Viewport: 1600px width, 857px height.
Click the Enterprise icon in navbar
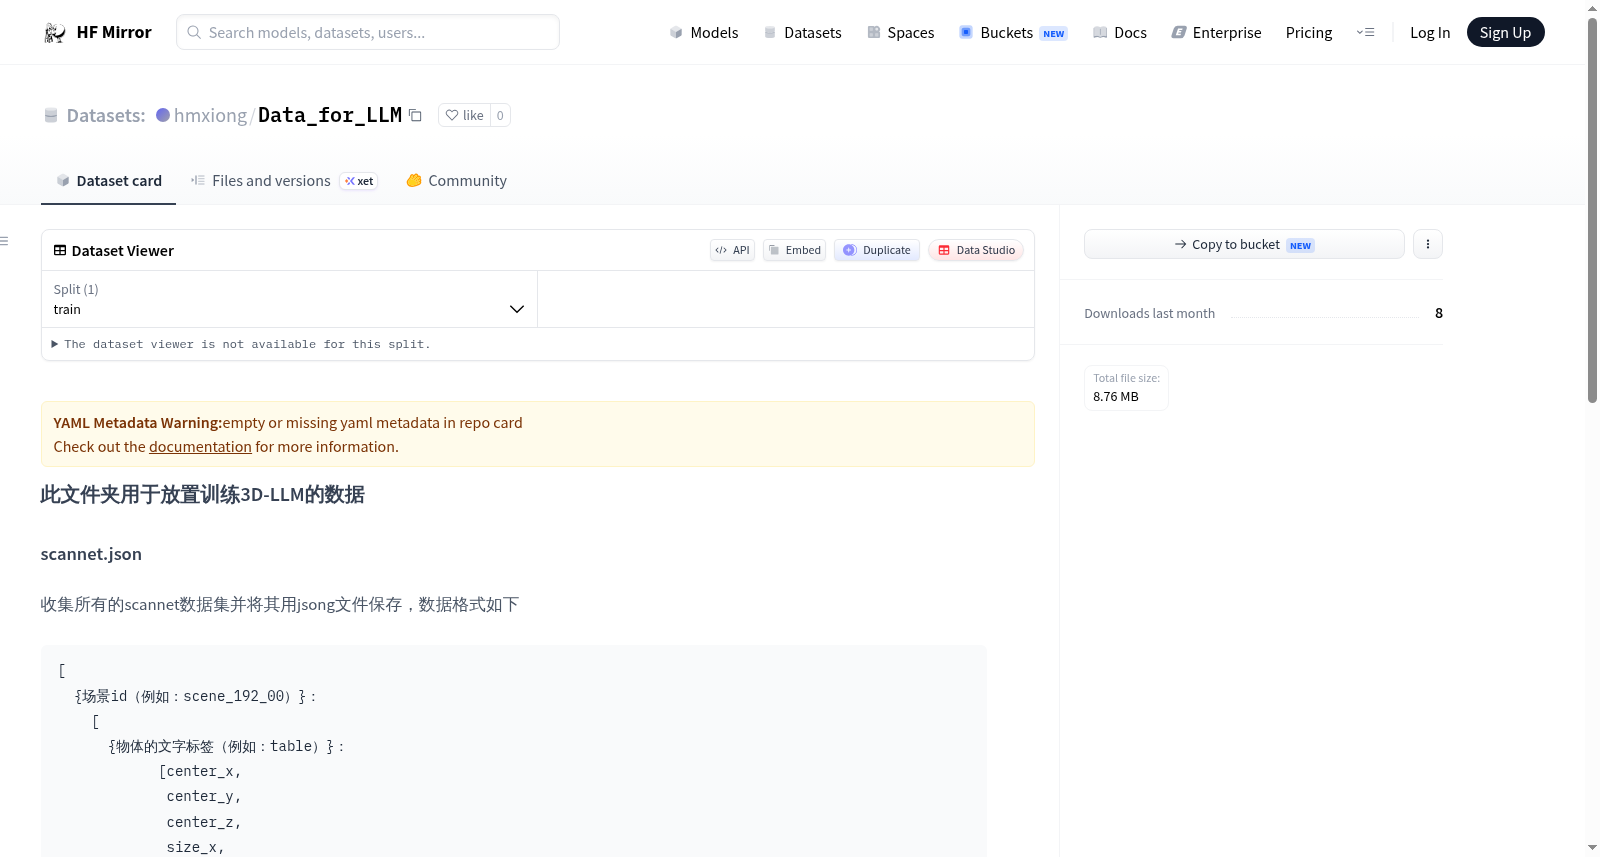click(x=1179, y=33)
